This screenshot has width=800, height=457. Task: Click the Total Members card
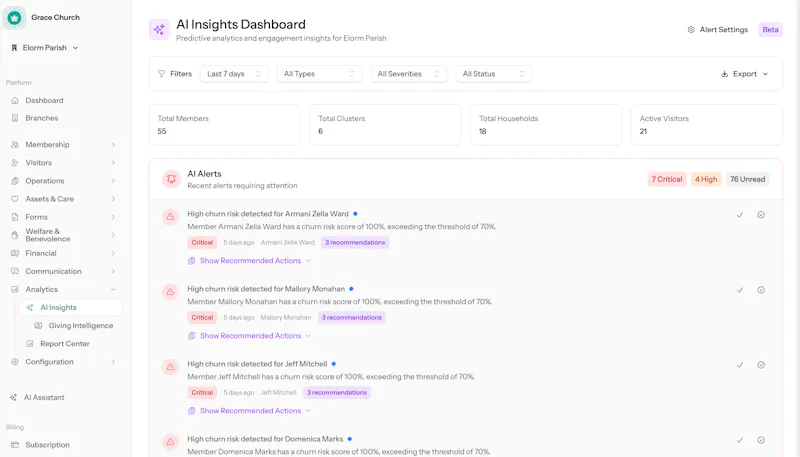pyautogui.click(x=224, y=125)
